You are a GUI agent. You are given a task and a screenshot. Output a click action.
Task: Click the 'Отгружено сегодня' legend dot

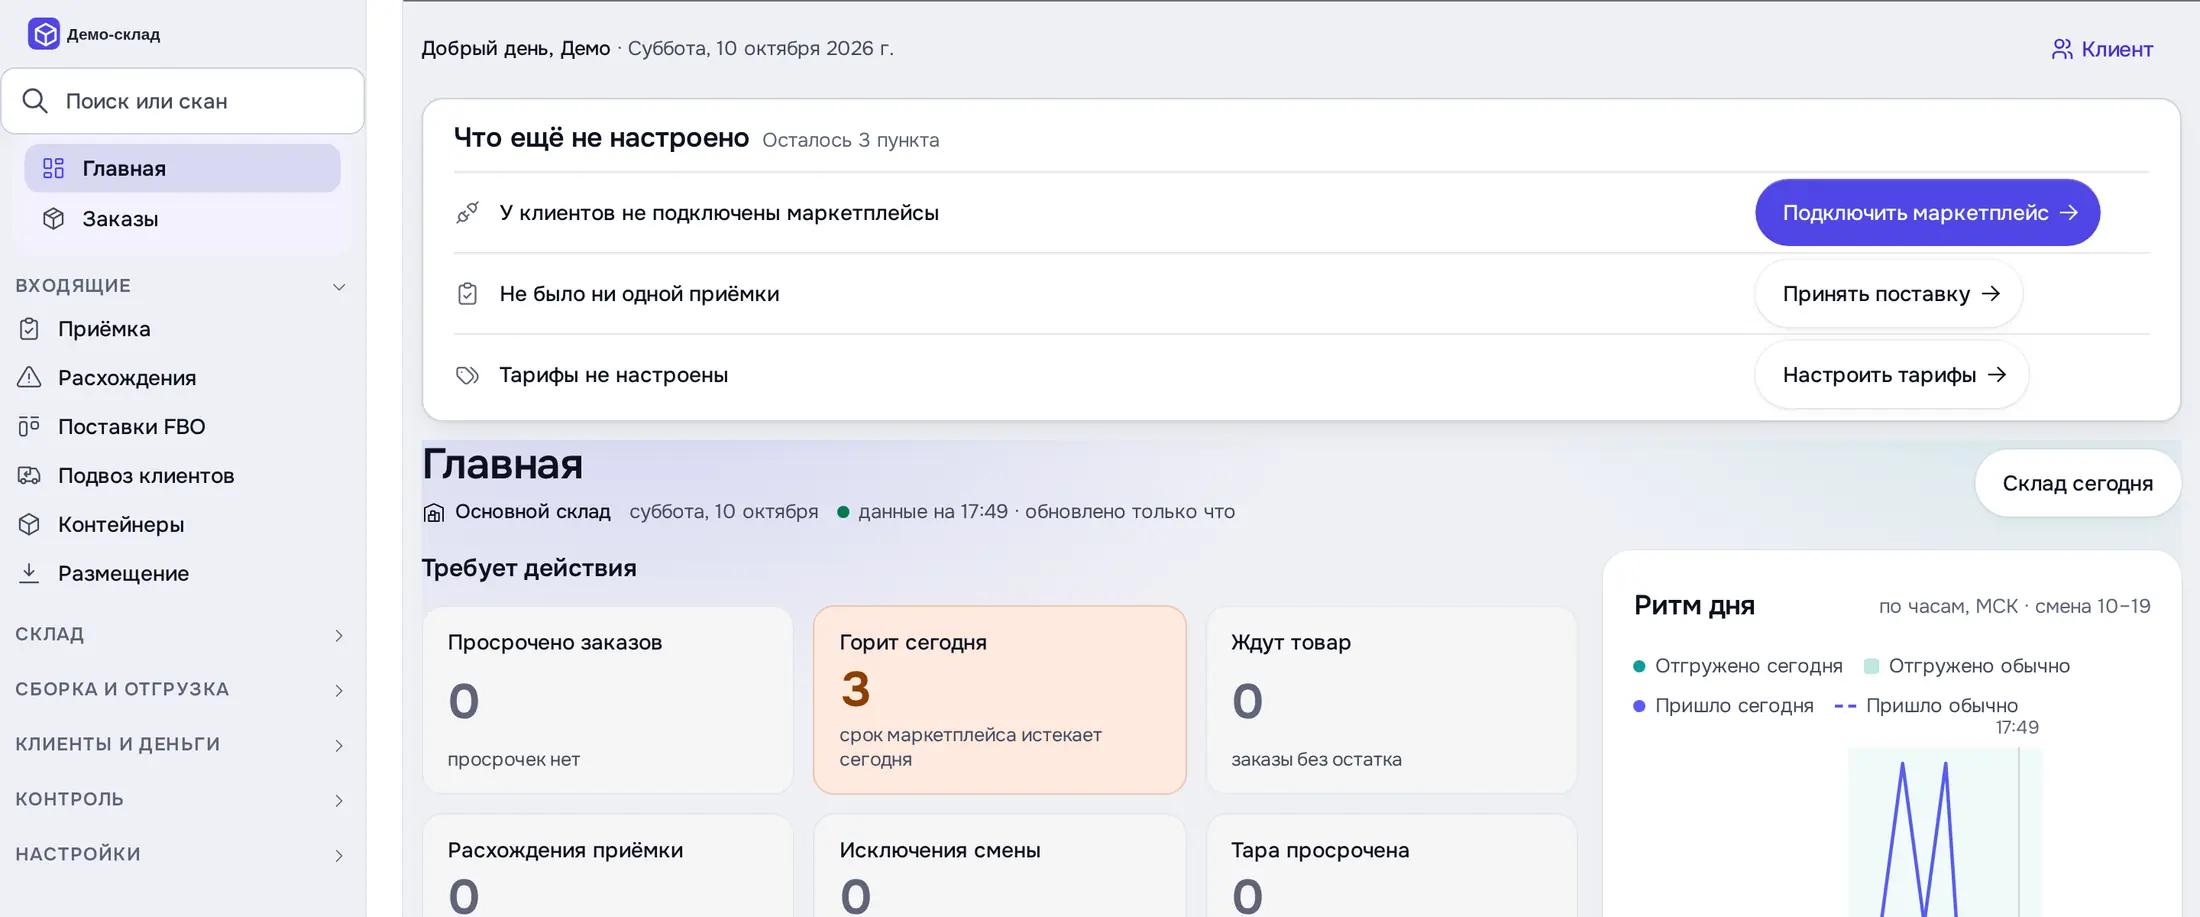(x=1639, y=666)
